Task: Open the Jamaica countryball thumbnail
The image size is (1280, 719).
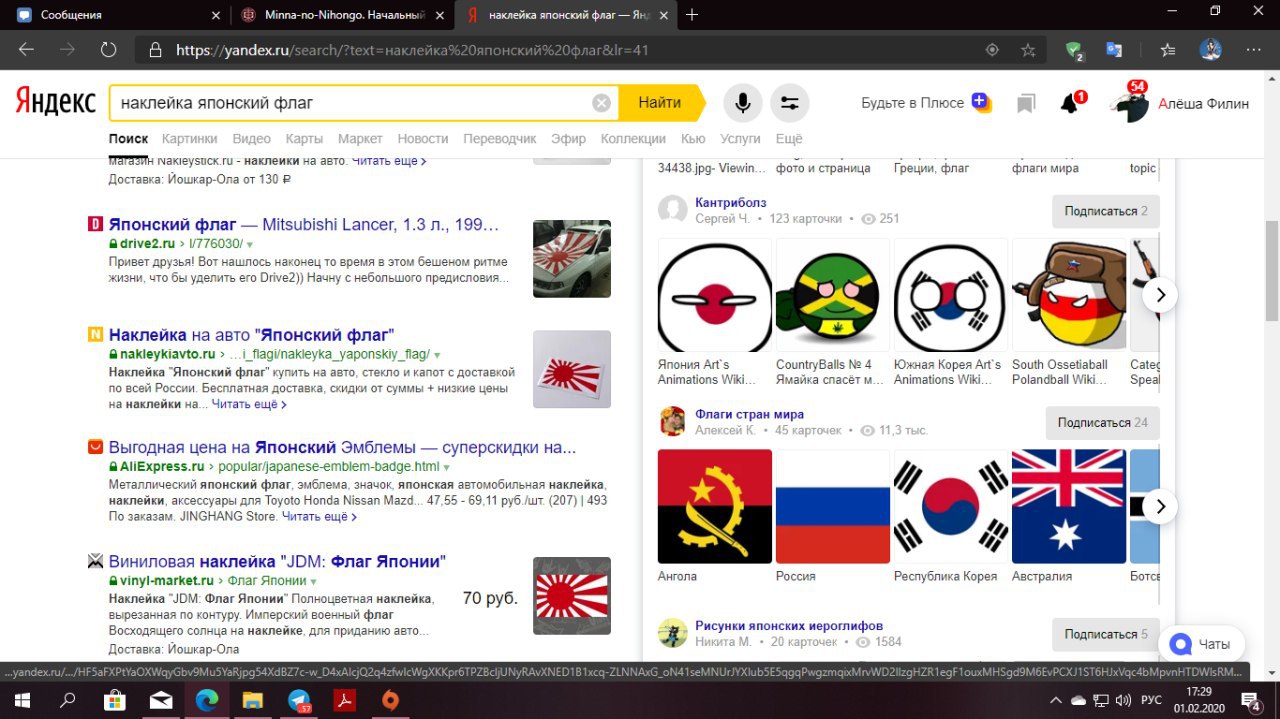Action: click(x=833, y=295)
